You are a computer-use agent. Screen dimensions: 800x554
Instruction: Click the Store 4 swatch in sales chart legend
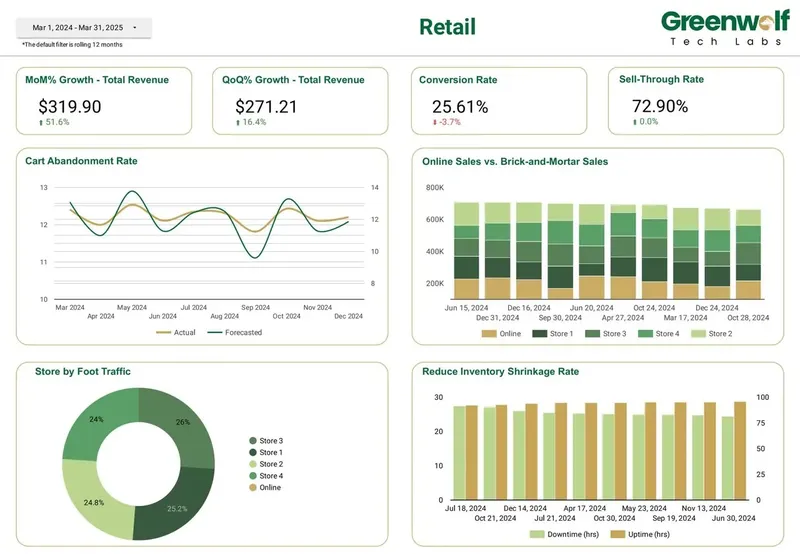(645, 334)
